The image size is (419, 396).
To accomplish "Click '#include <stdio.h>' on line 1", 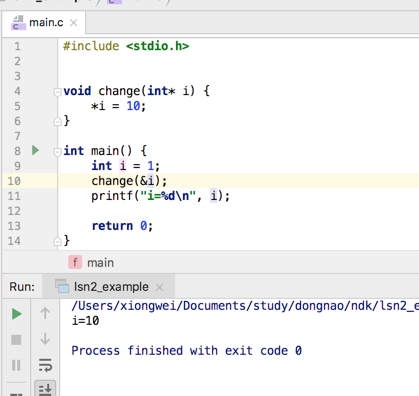I will pyautogui.click(x=126, y=46).
